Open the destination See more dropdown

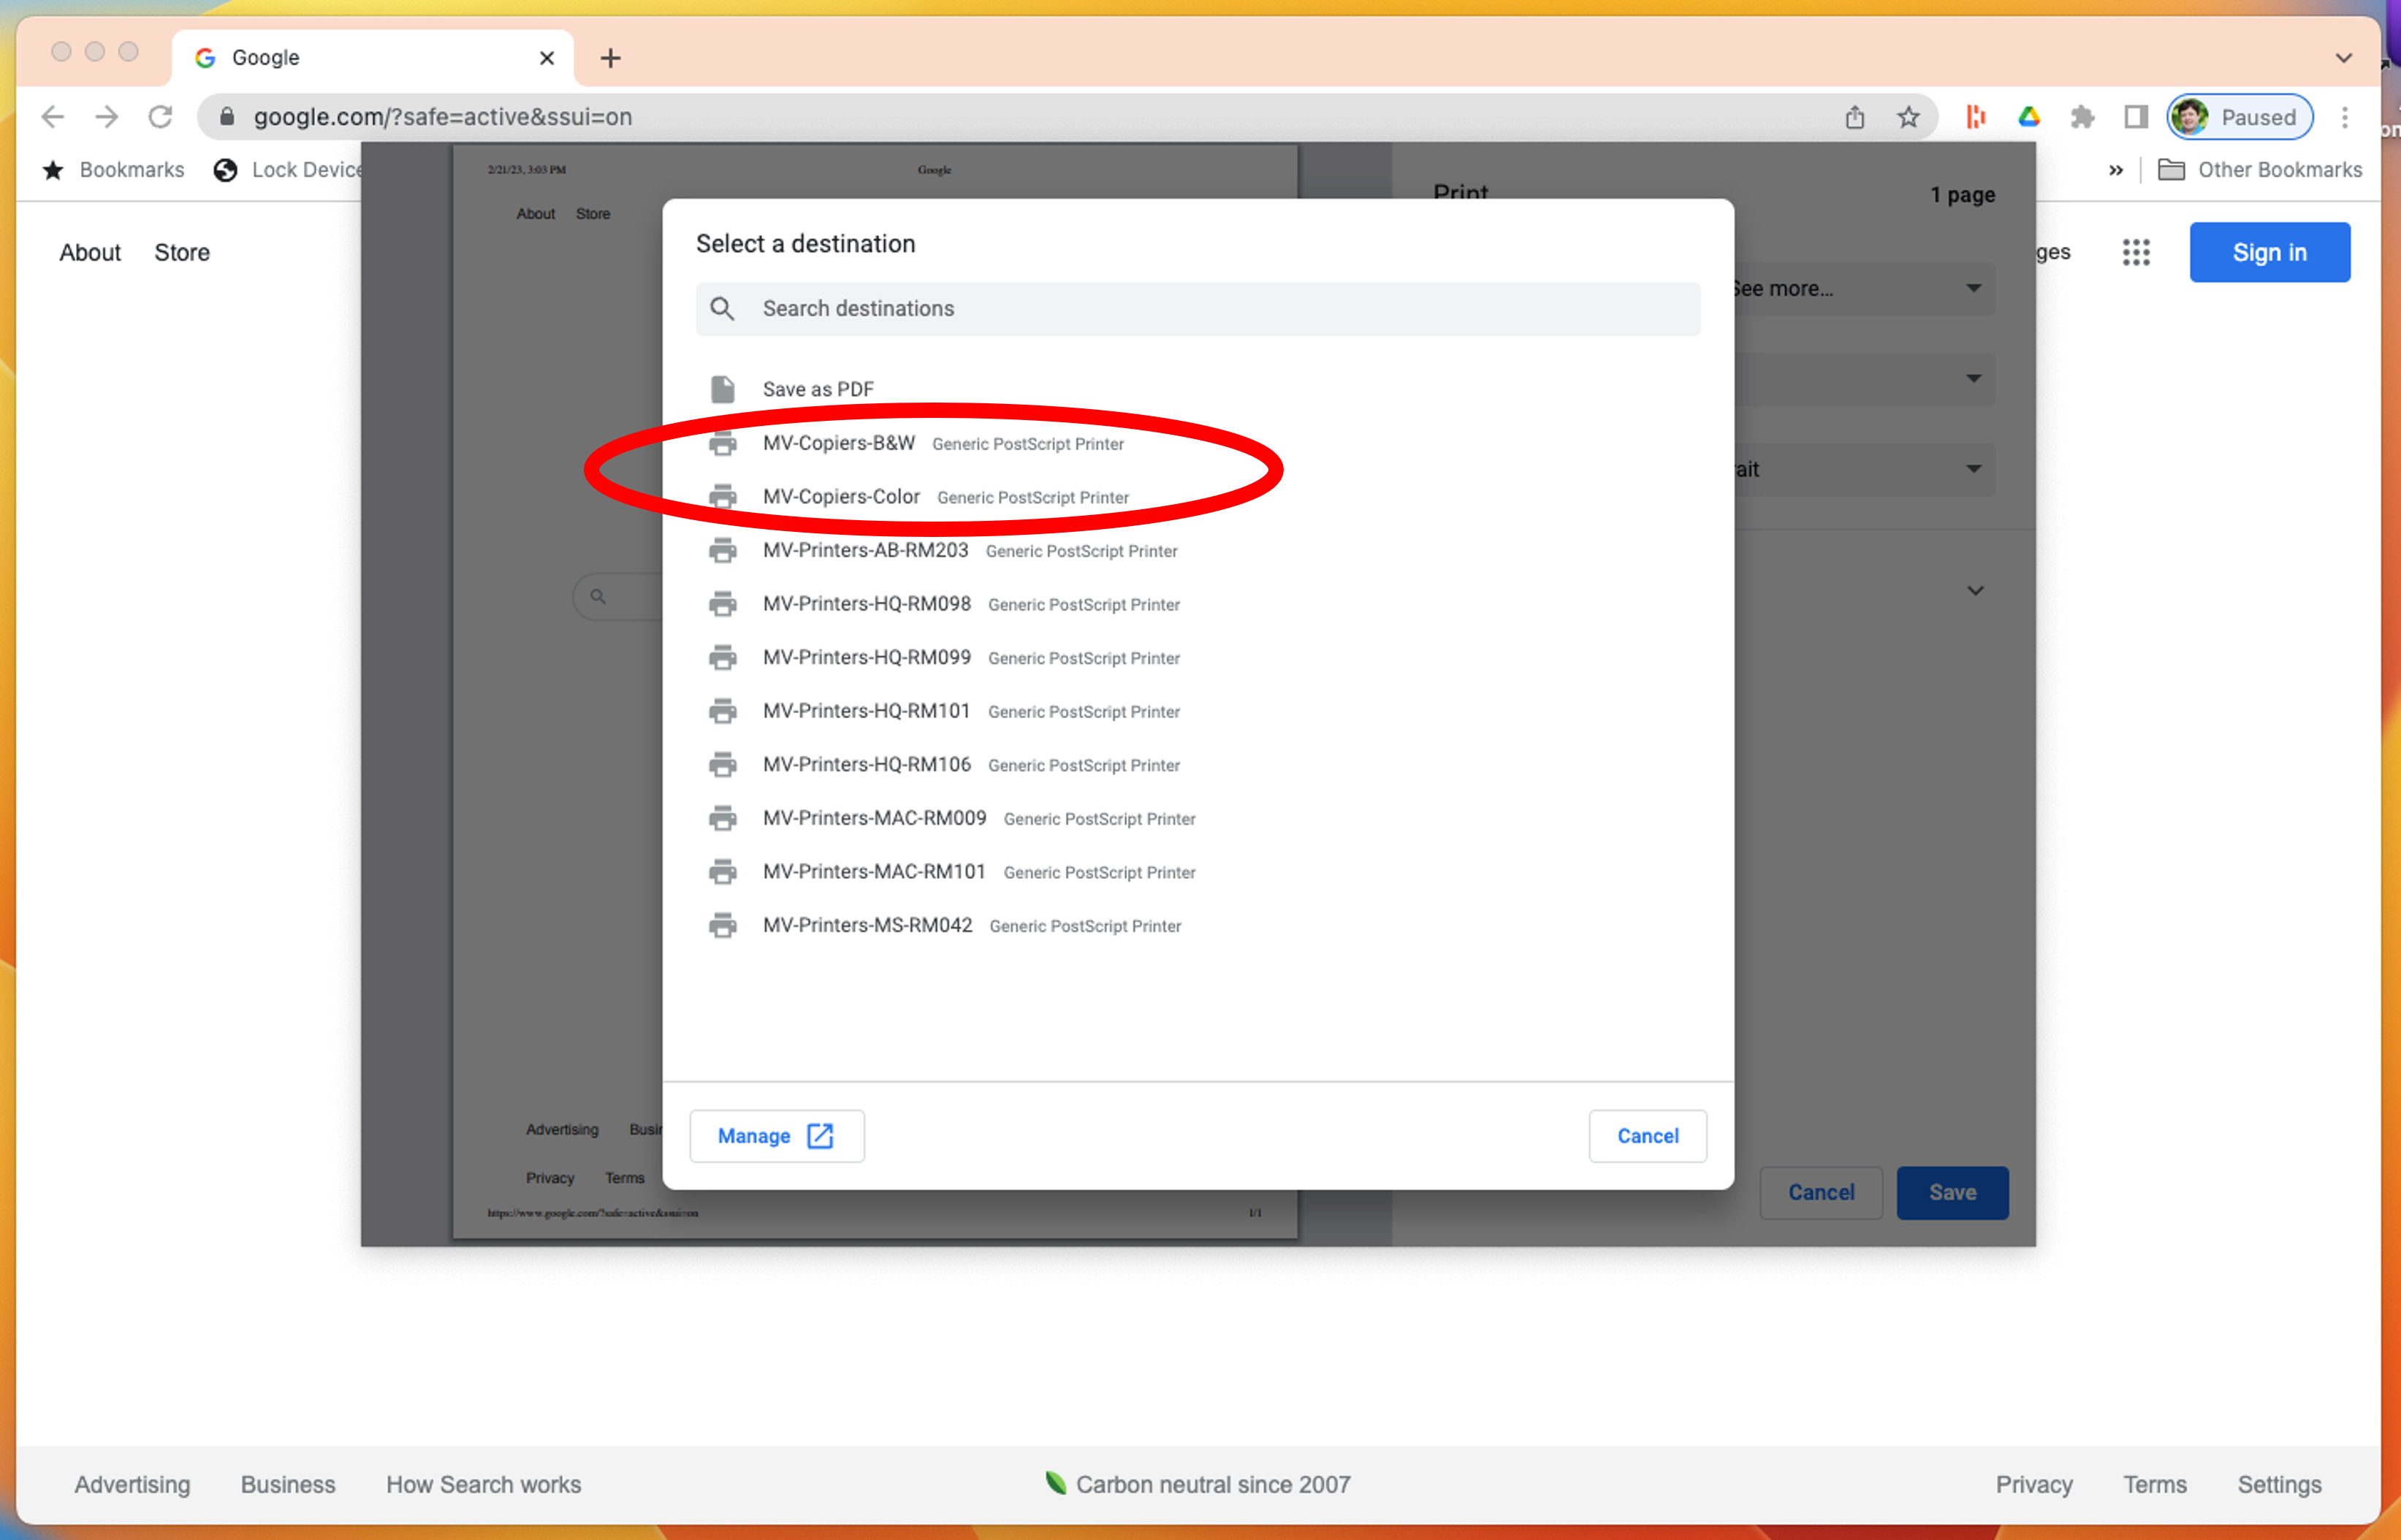point(1866,289)
